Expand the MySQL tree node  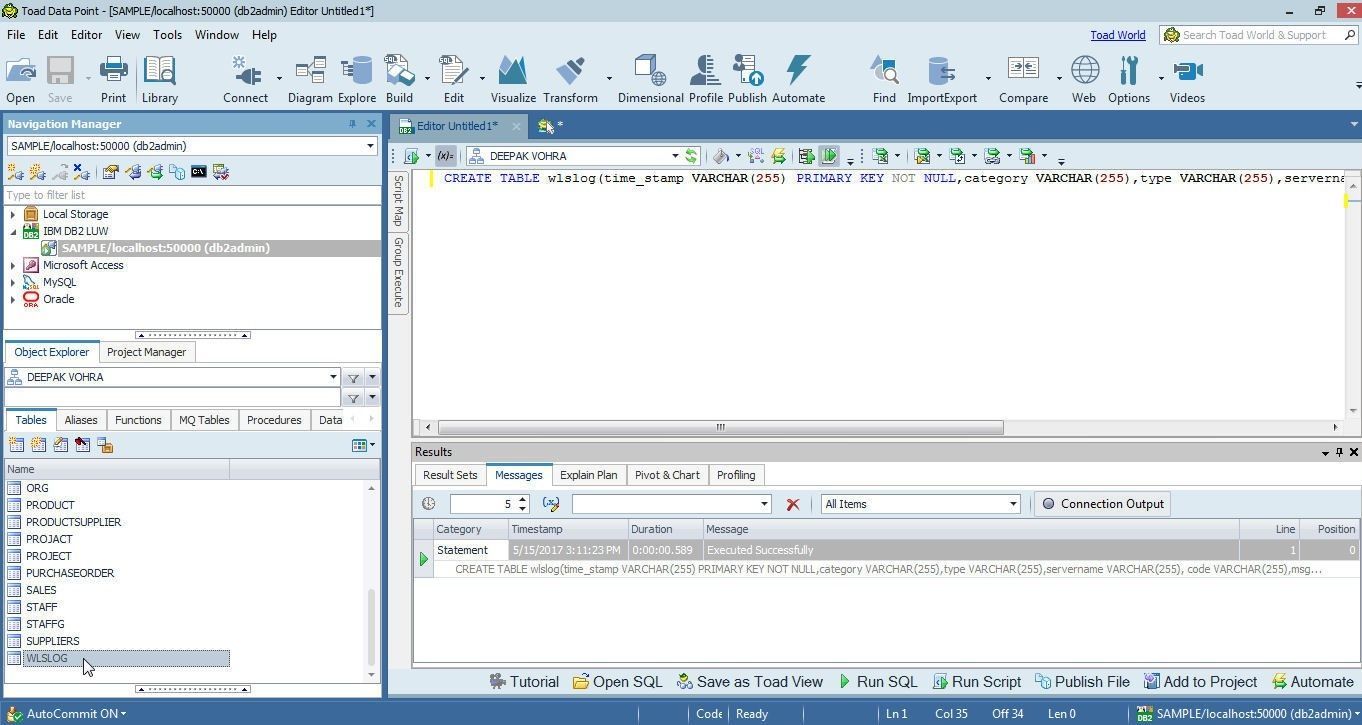tap(13, 282)
